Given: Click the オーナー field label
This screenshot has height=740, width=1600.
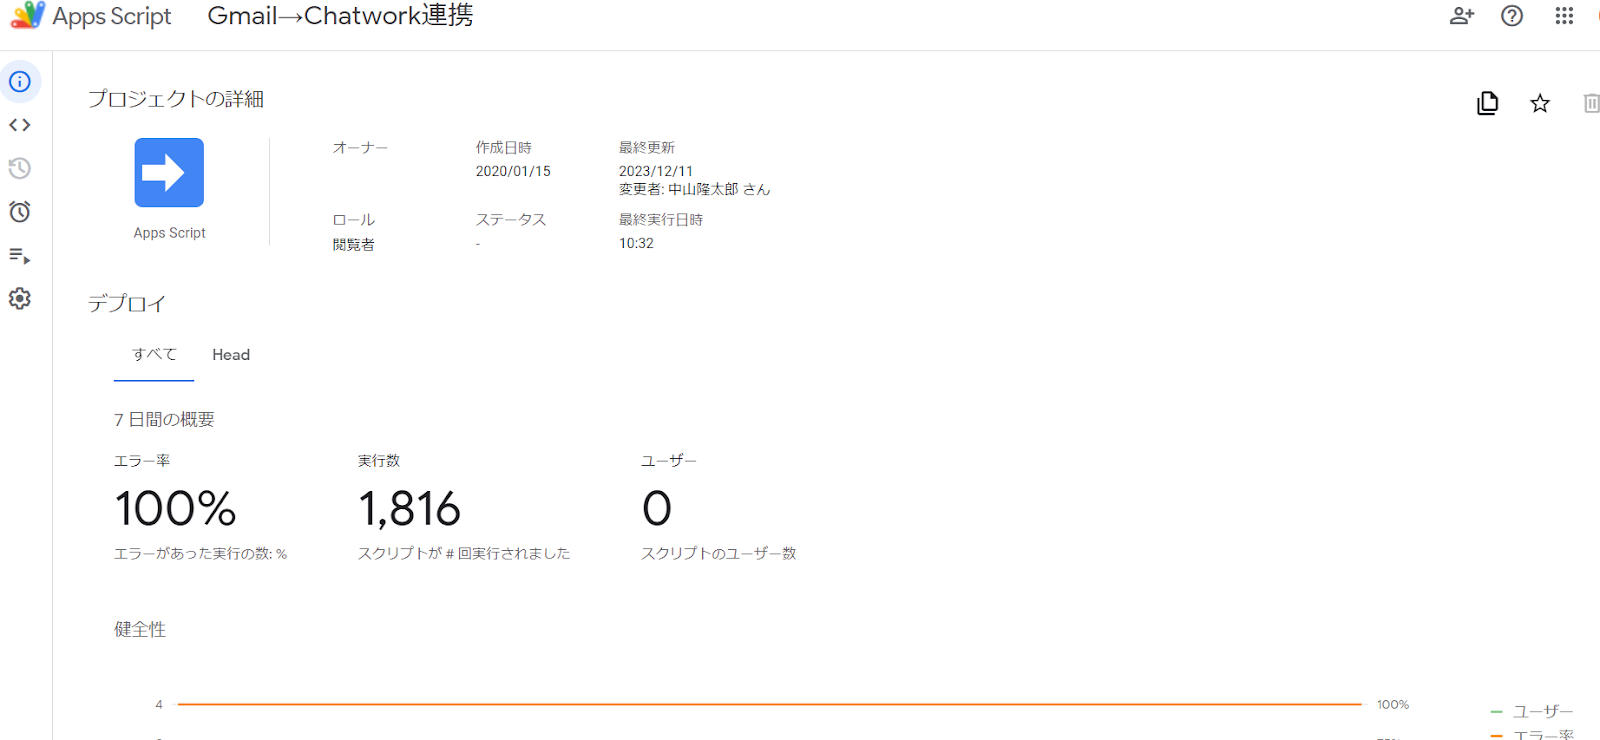Looking at the screenshot, I should coord(360,147).
